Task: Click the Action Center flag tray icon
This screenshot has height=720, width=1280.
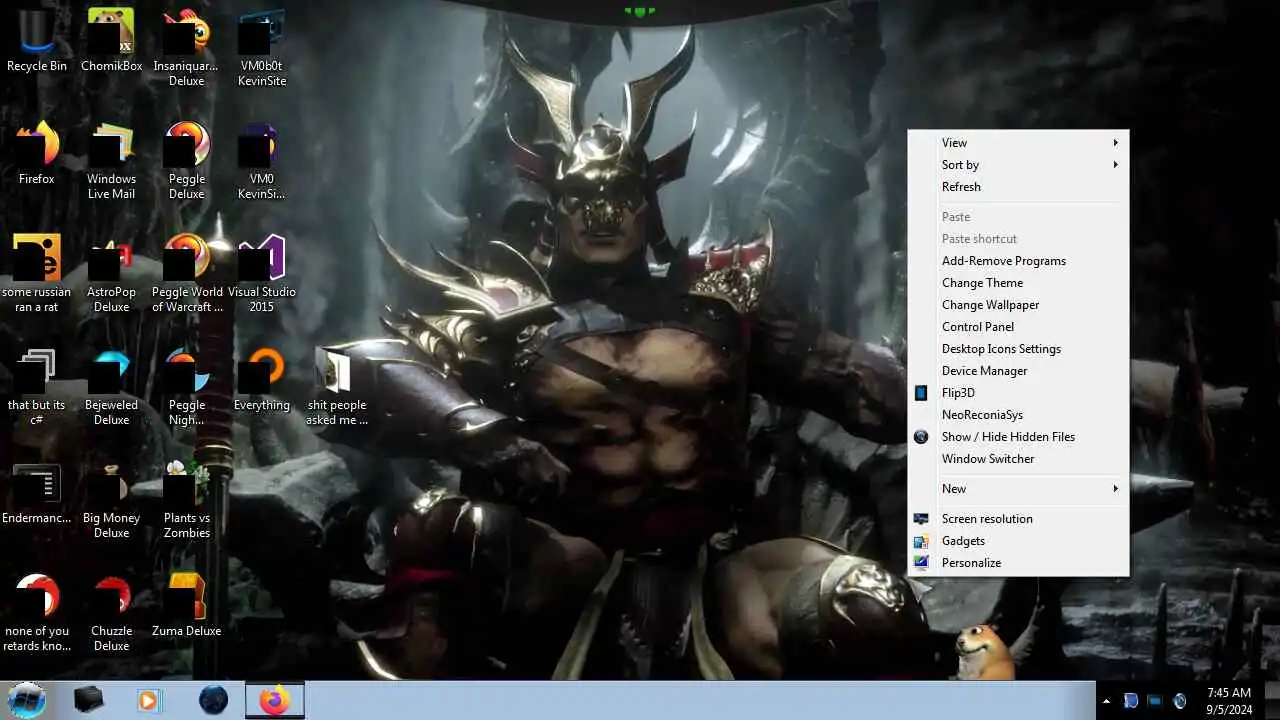Action: point(1131,701)
